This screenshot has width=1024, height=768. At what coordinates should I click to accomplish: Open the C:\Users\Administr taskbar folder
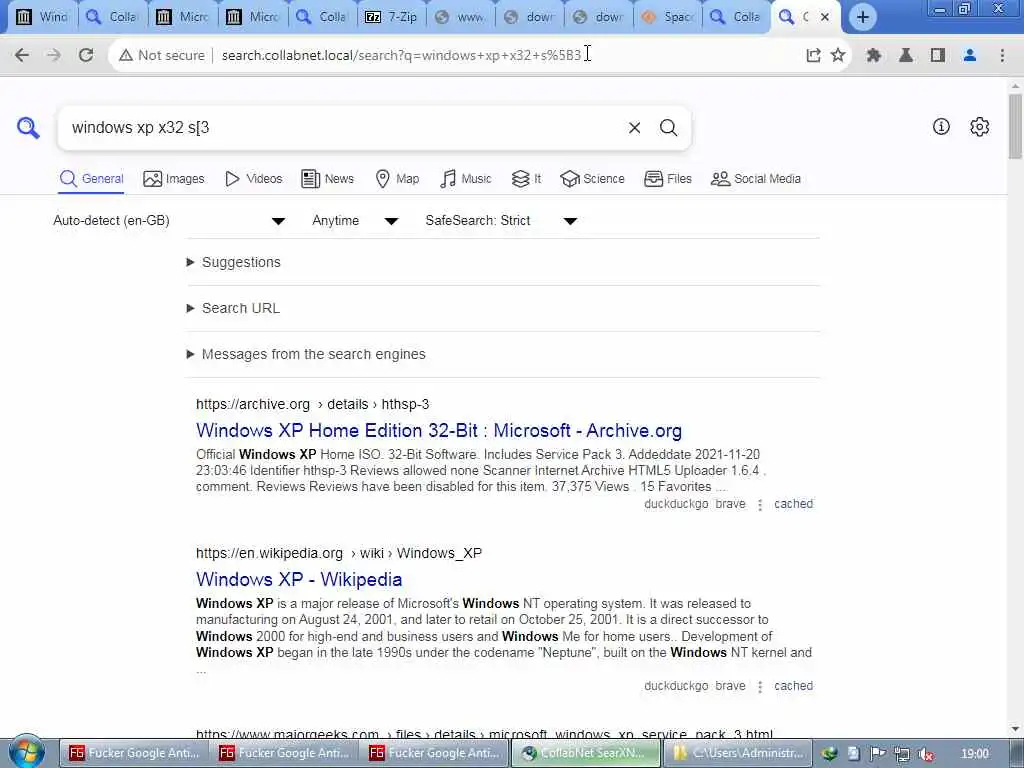[737, 753]
